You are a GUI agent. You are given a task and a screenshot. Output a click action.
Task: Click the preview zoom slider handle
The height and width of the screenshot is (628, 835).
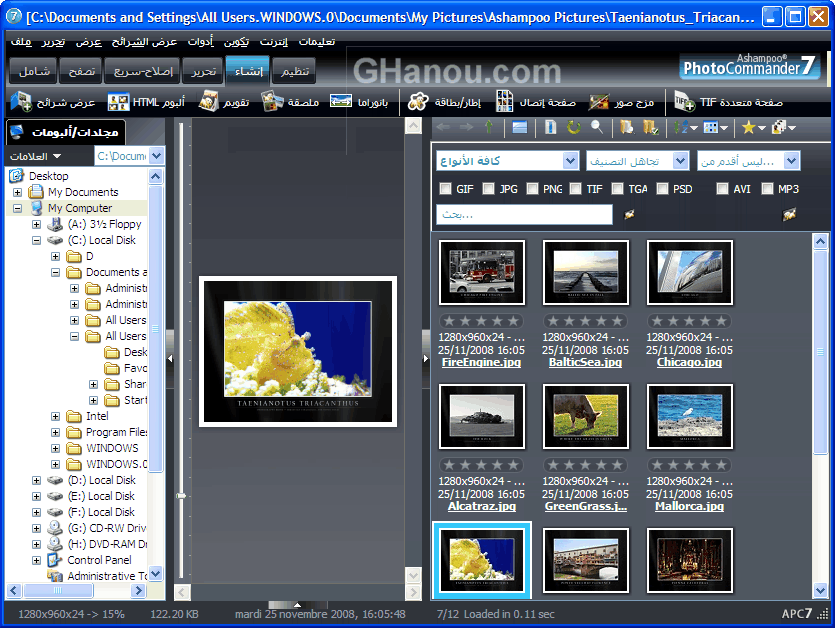pyautogui.click(x=181, y=495)
